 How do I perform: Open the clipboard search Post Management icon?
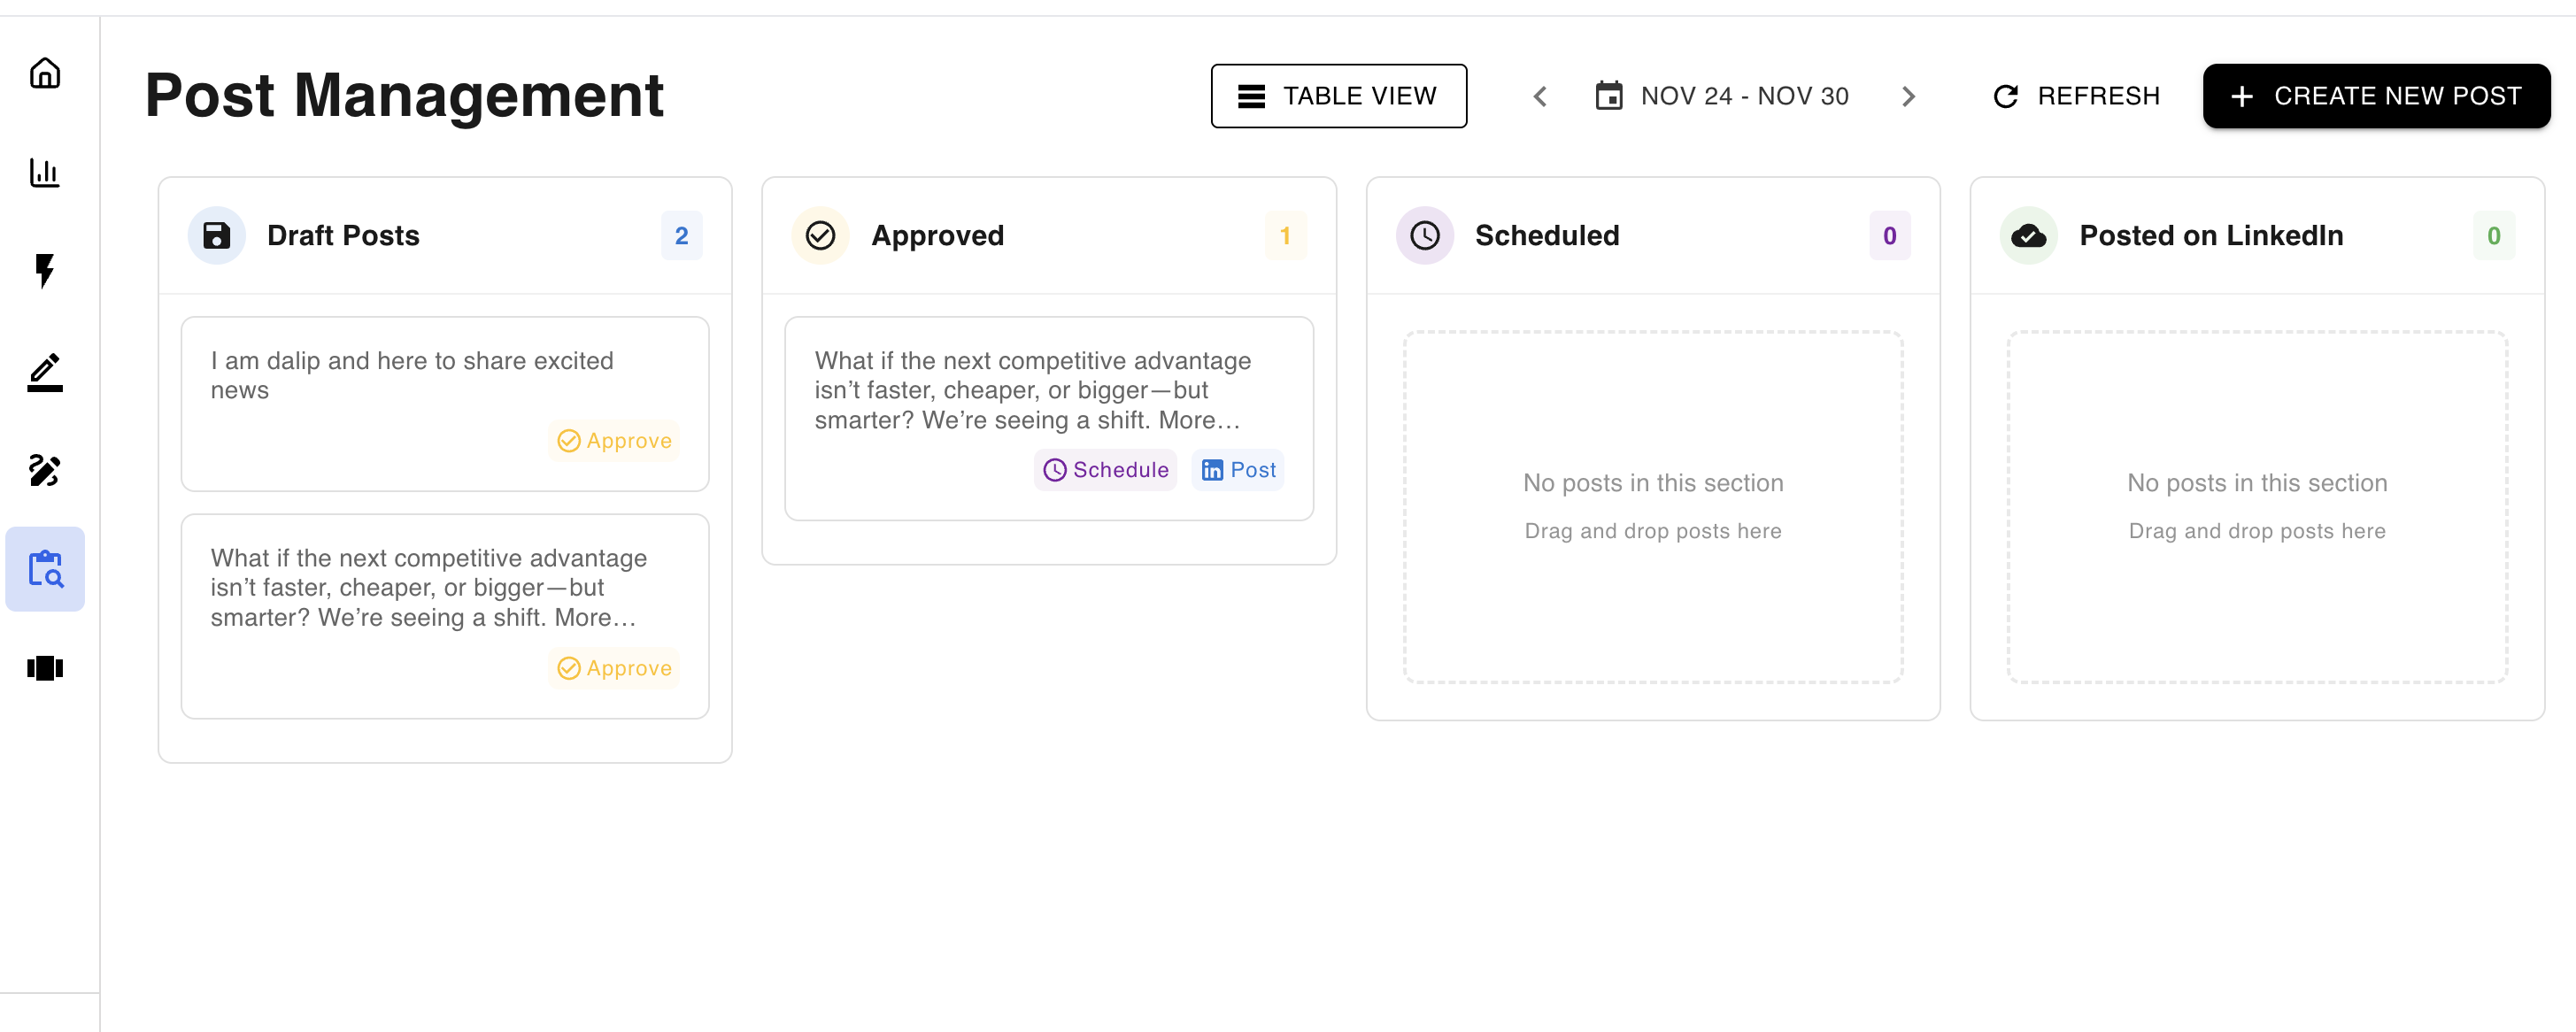(45, 569)
